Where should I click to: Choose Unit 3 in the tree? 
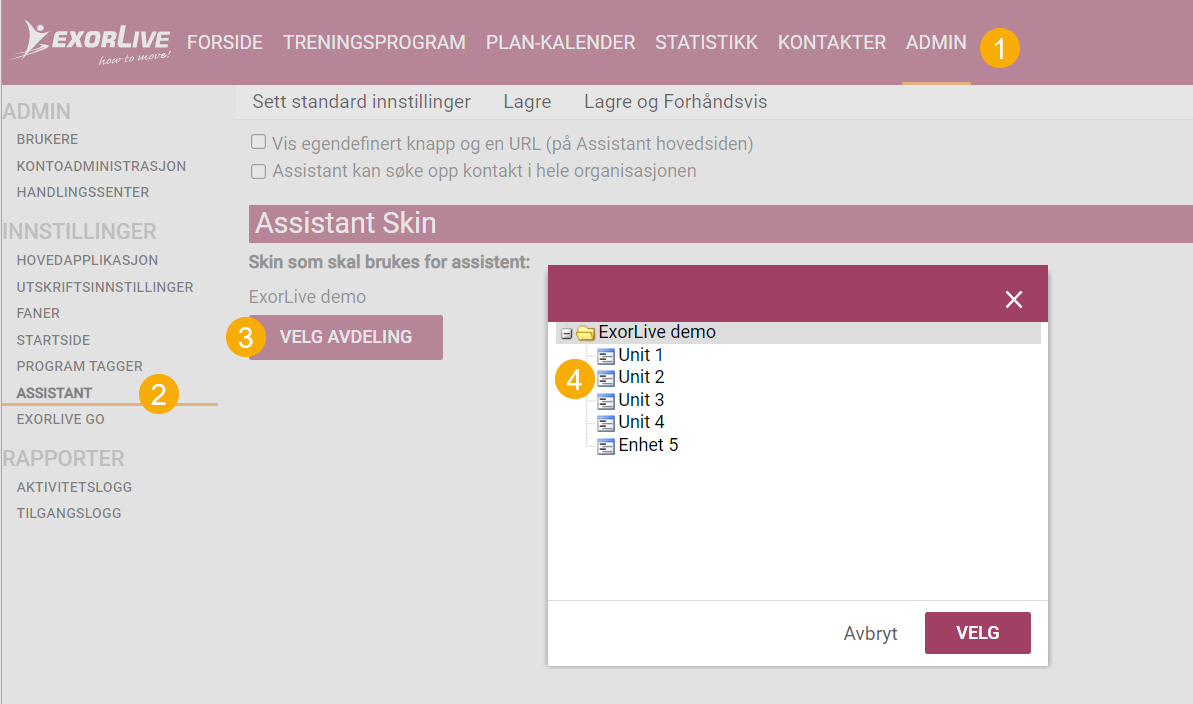coord(641,400)
